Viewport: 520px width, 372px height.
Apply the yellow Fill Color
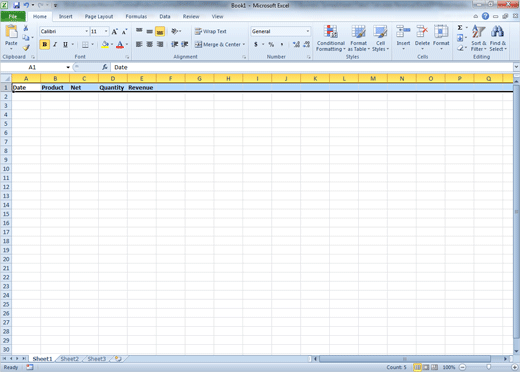tap(105, 44)
